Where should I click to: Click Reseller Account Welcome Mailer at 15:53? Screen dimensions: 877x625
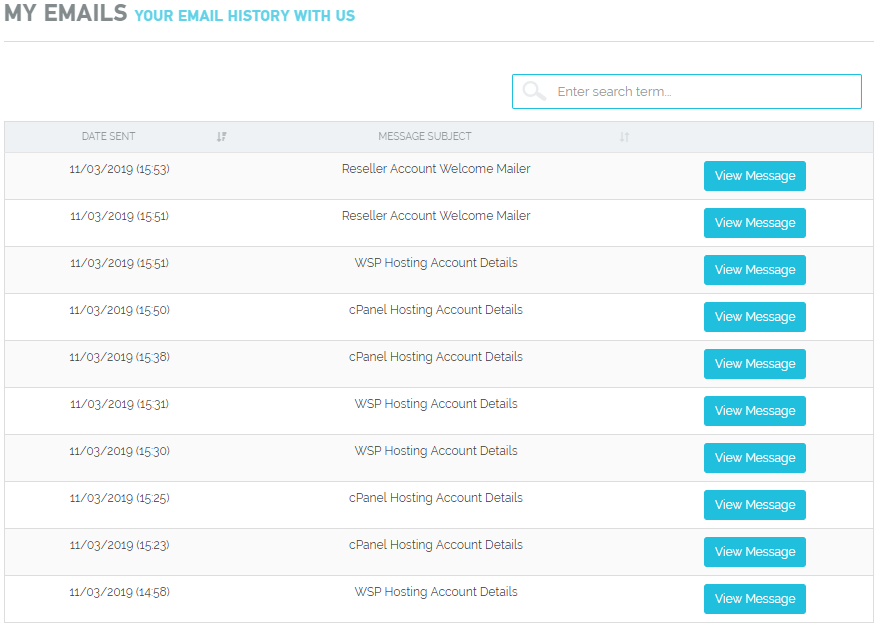pyautogui.click(x=436, y=169)
